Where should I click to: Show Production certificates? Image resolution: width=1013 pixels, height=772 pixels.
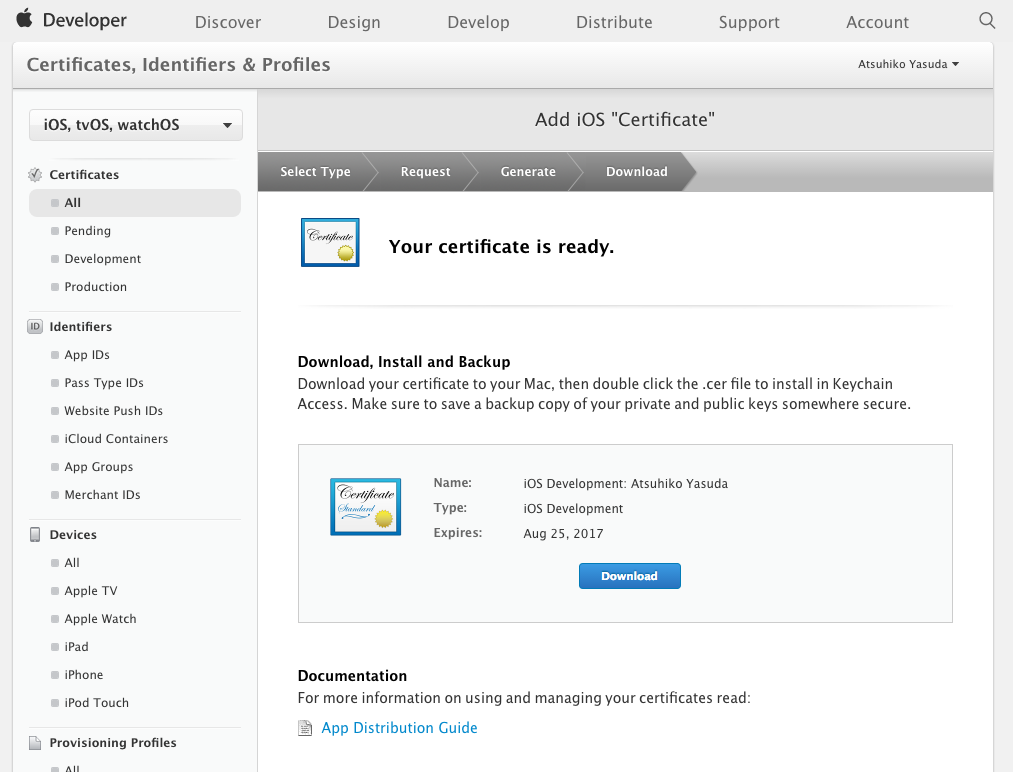(x=95, y=286)
